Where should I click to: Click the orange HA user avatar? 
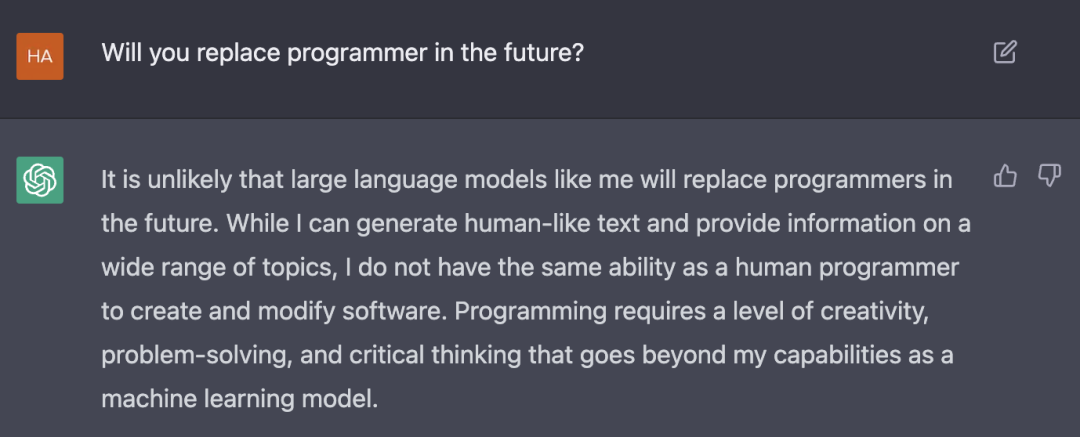tap(40, 56)
